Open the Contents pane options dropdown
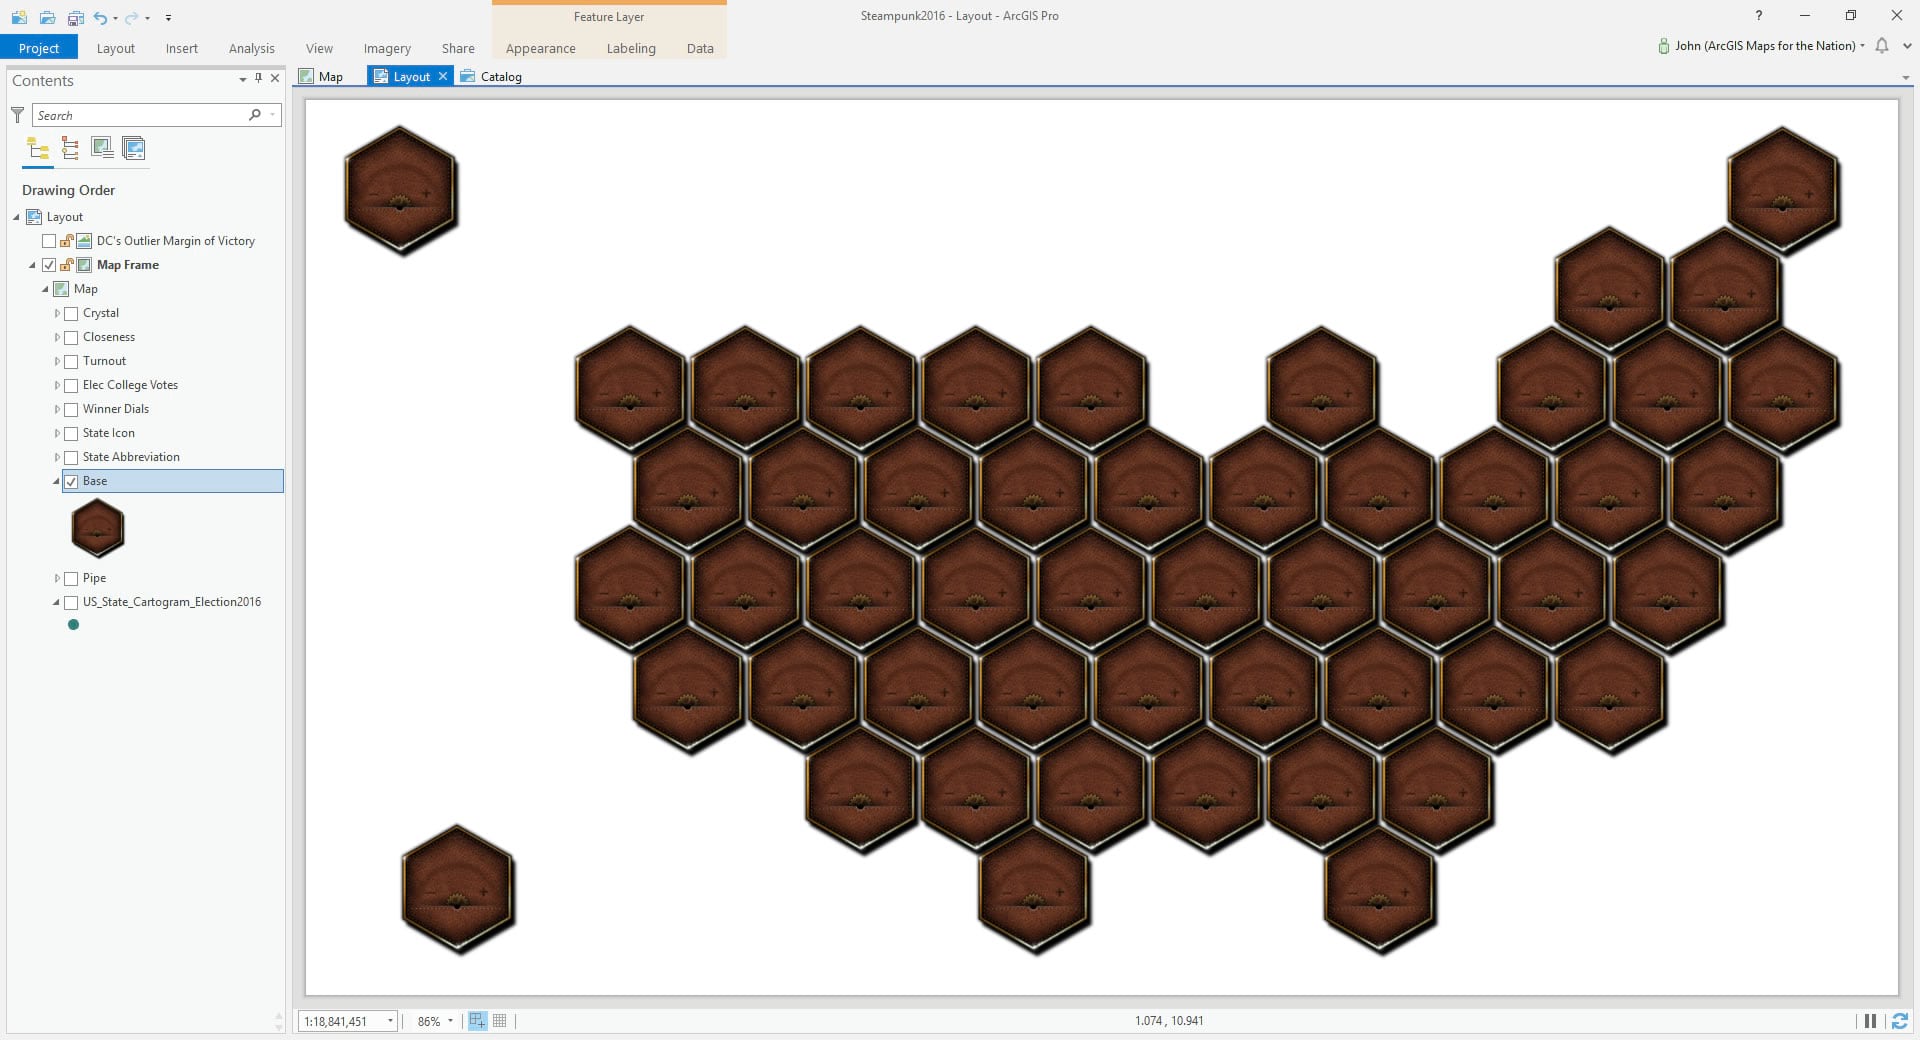Image resolution: width=1920 pixels, height=1040 pixels. pos(243,79)
